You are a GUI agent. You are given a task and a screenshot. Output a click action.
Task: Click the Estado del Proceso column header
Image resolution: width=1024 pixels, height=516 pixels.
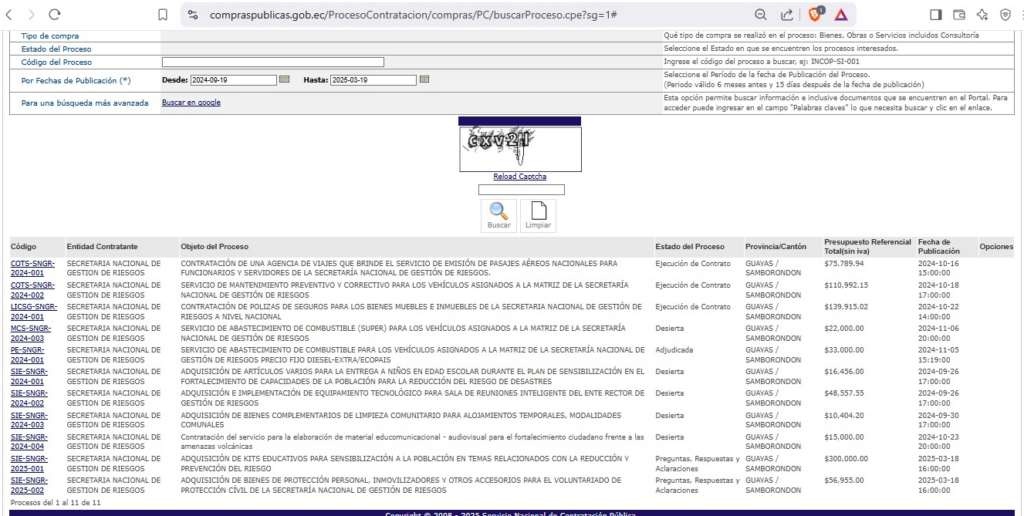pos(690,247)
